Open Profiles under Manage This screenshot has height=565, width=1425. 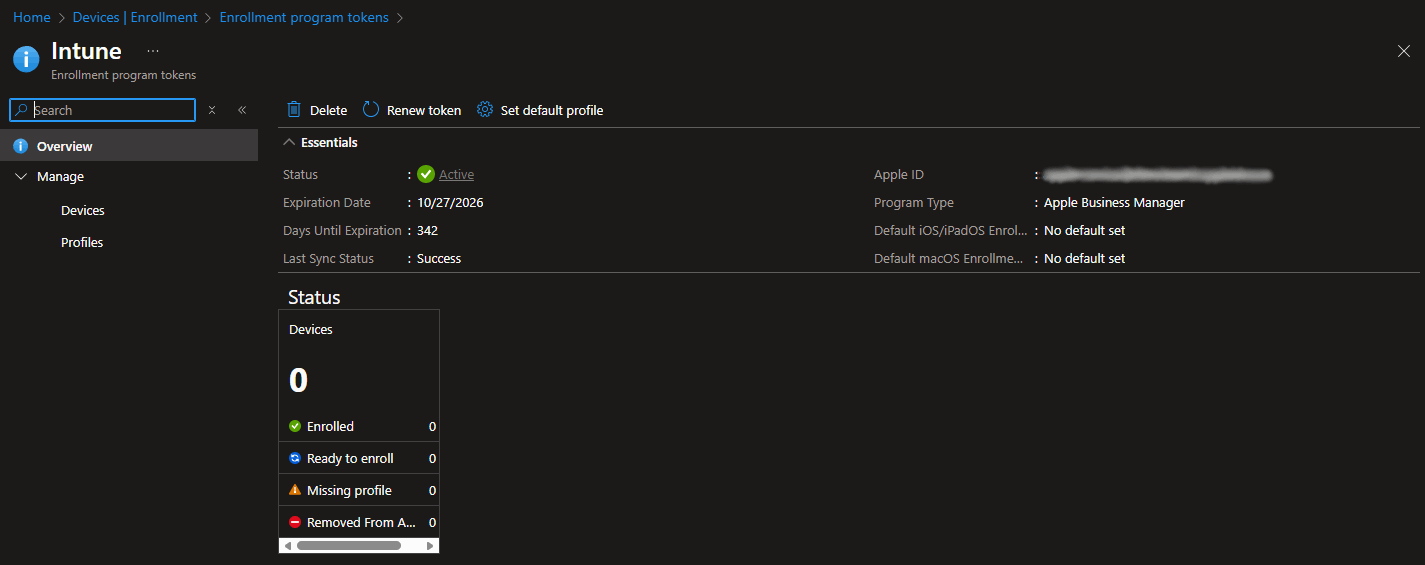(82, 243)
